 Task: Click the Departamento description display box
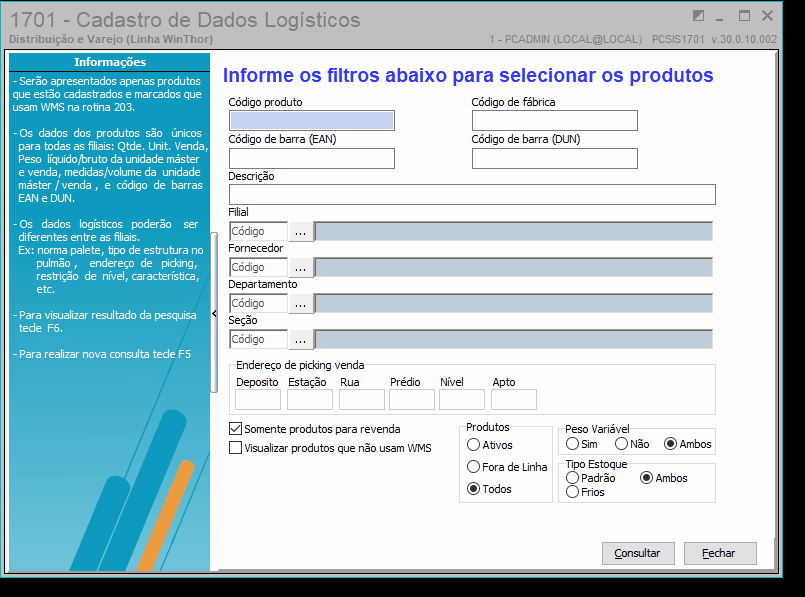pyautogui.click(x=513, y=303)
